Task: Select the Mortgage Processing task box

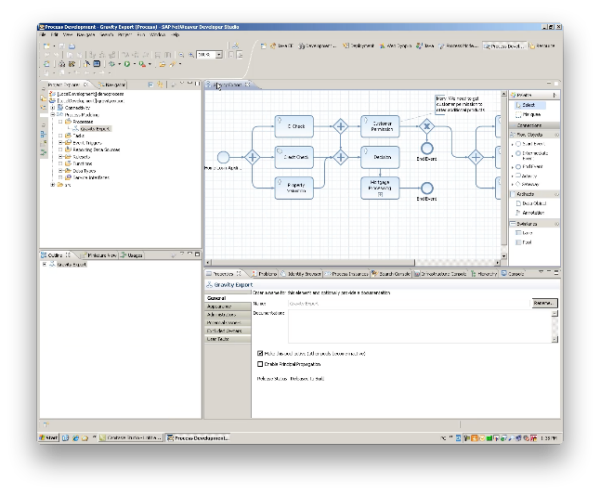Action: point(380,188)
